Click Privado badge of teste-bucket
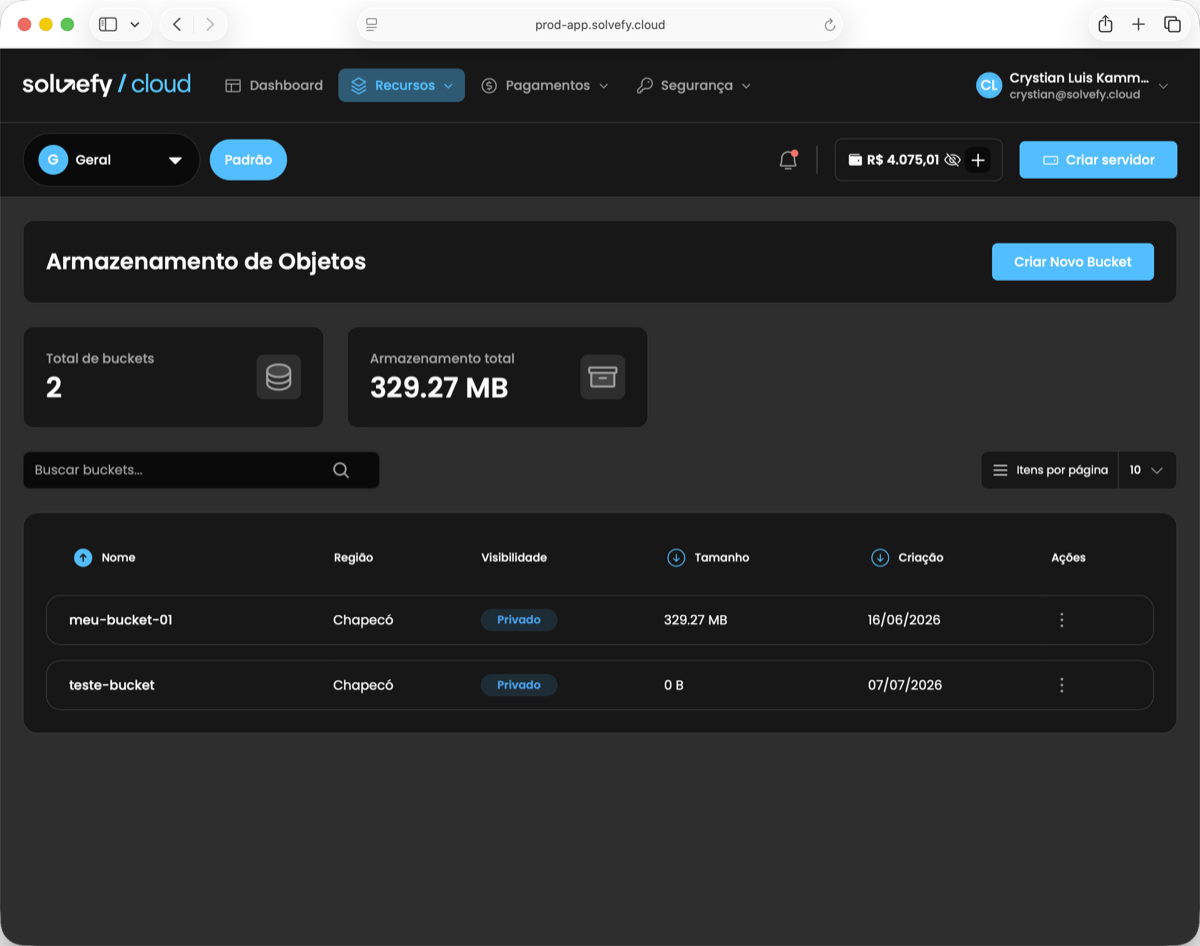The width and height of the screenshot is (1200, 946). pyautogui.click(x=519, y=685)
